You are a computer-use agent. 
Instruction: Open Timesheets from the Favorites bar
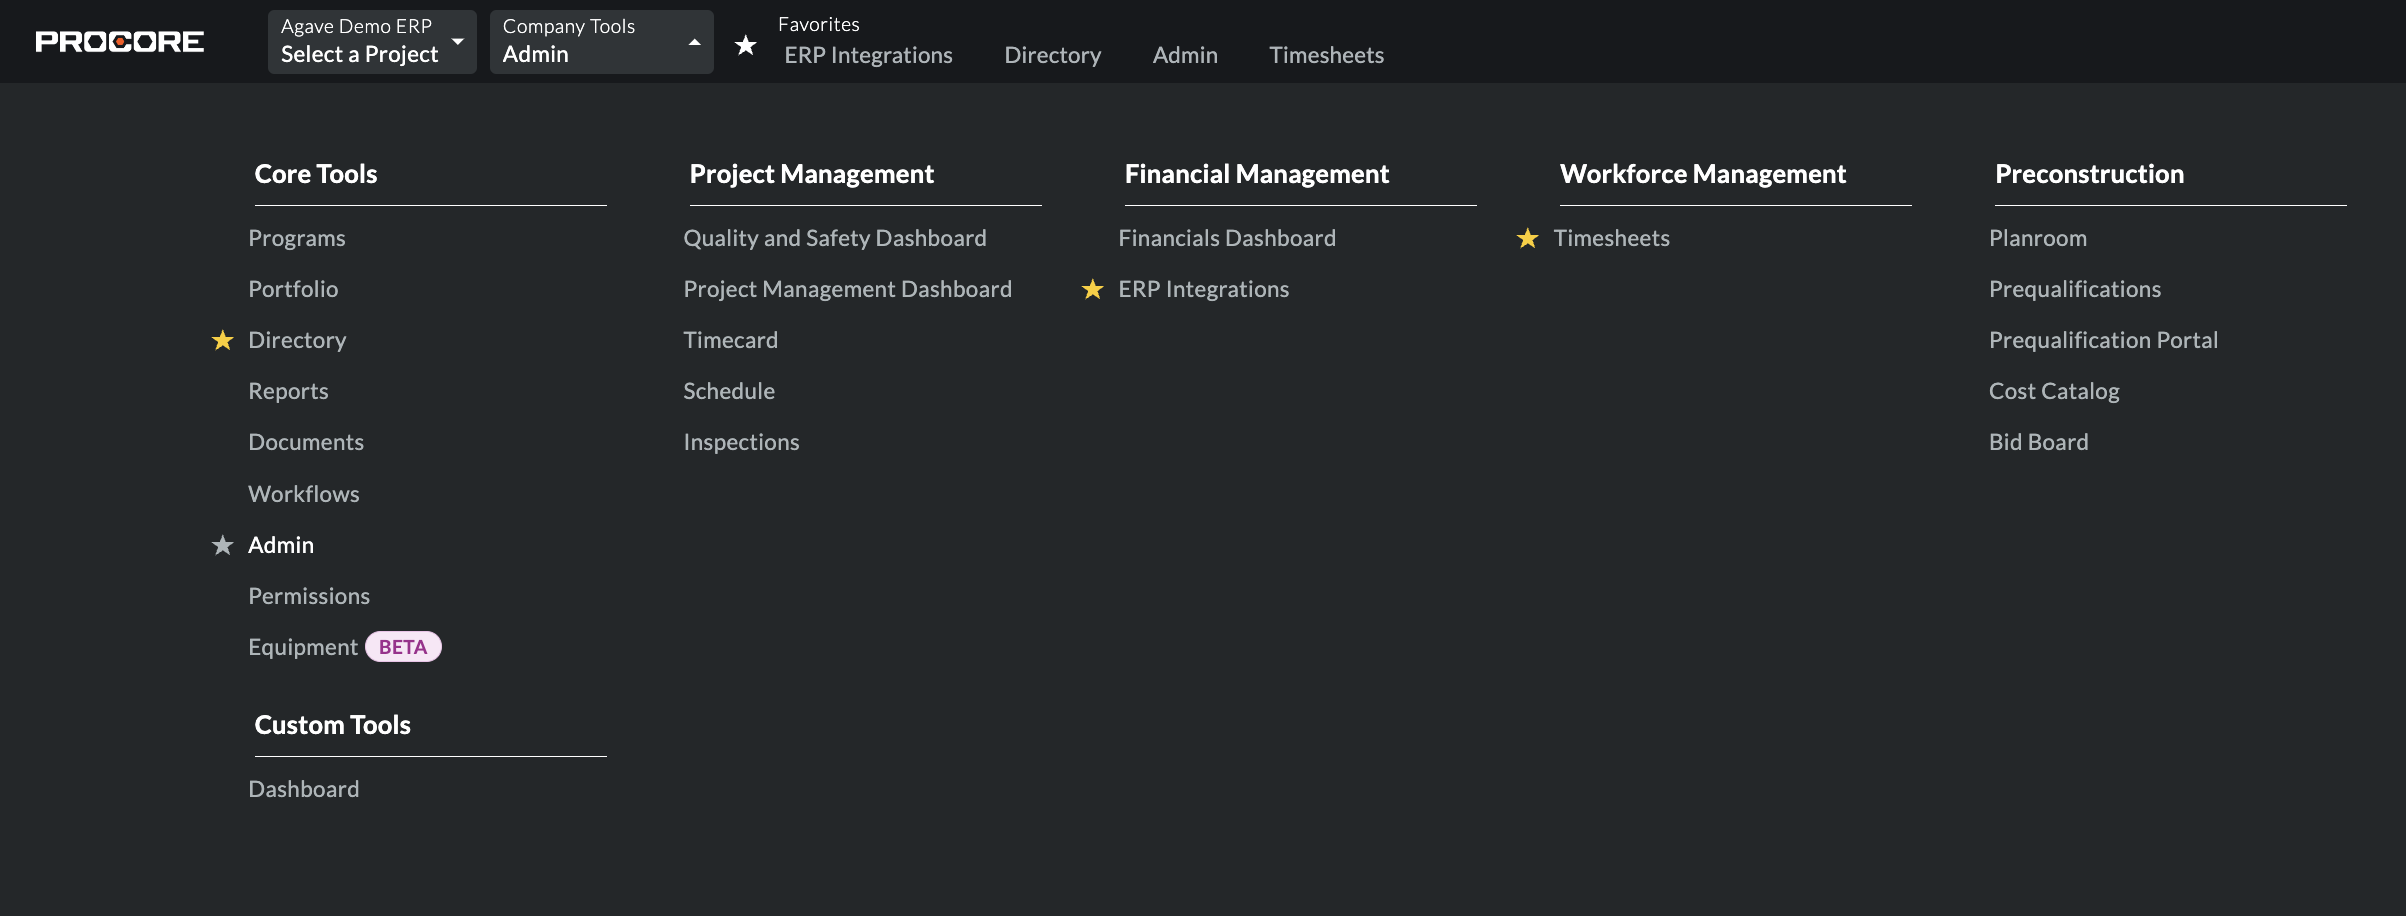[1326, 55]
